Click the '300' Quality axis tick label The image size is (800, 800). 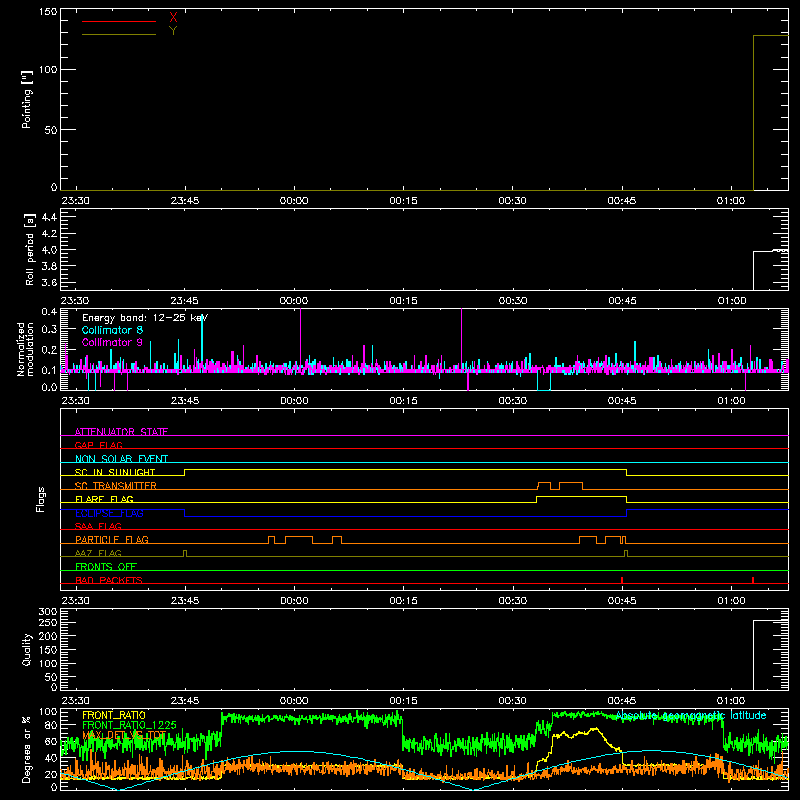click(48, 612)
